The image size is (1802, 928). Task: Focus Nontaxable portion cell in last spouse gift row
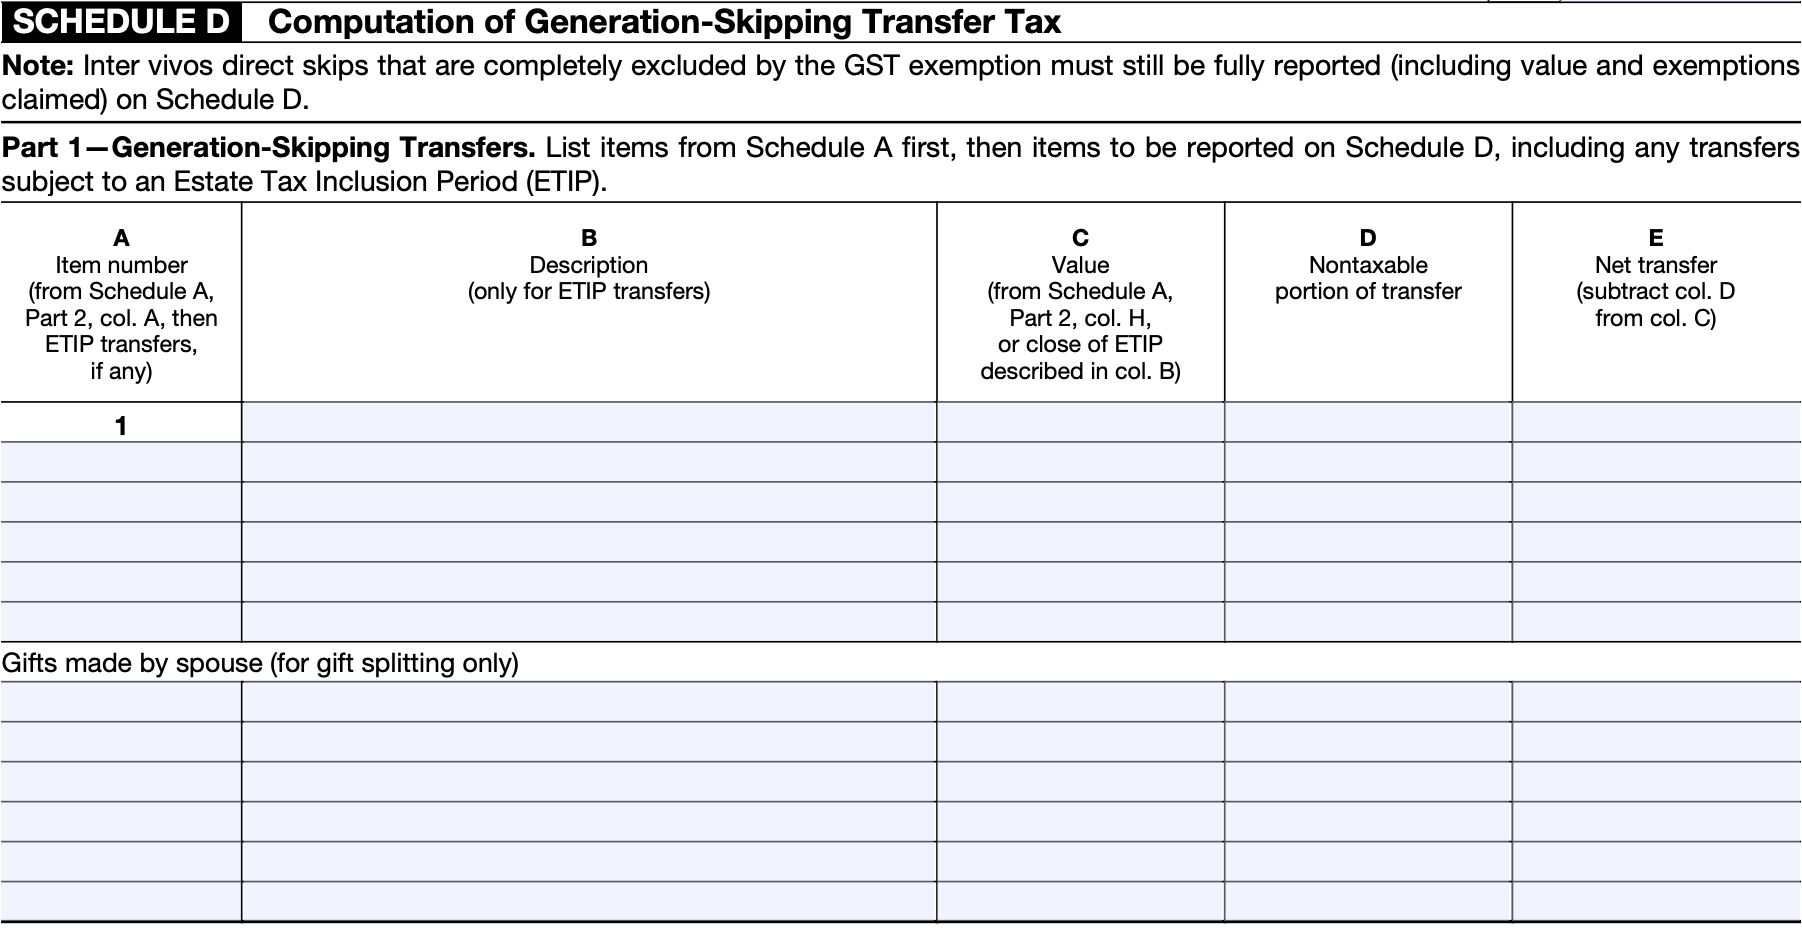point(1368,901)
